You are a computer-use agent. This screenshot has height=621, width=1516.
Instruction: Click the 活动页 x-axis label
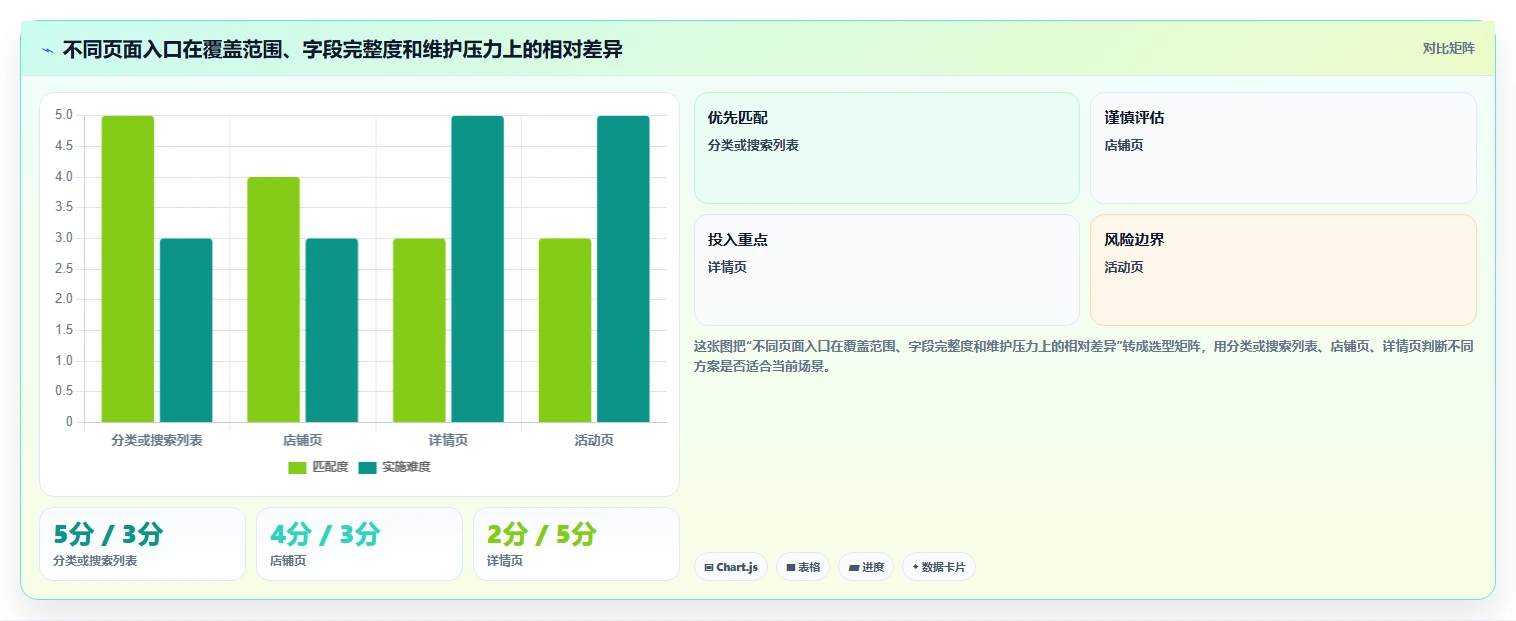point(594,440)
